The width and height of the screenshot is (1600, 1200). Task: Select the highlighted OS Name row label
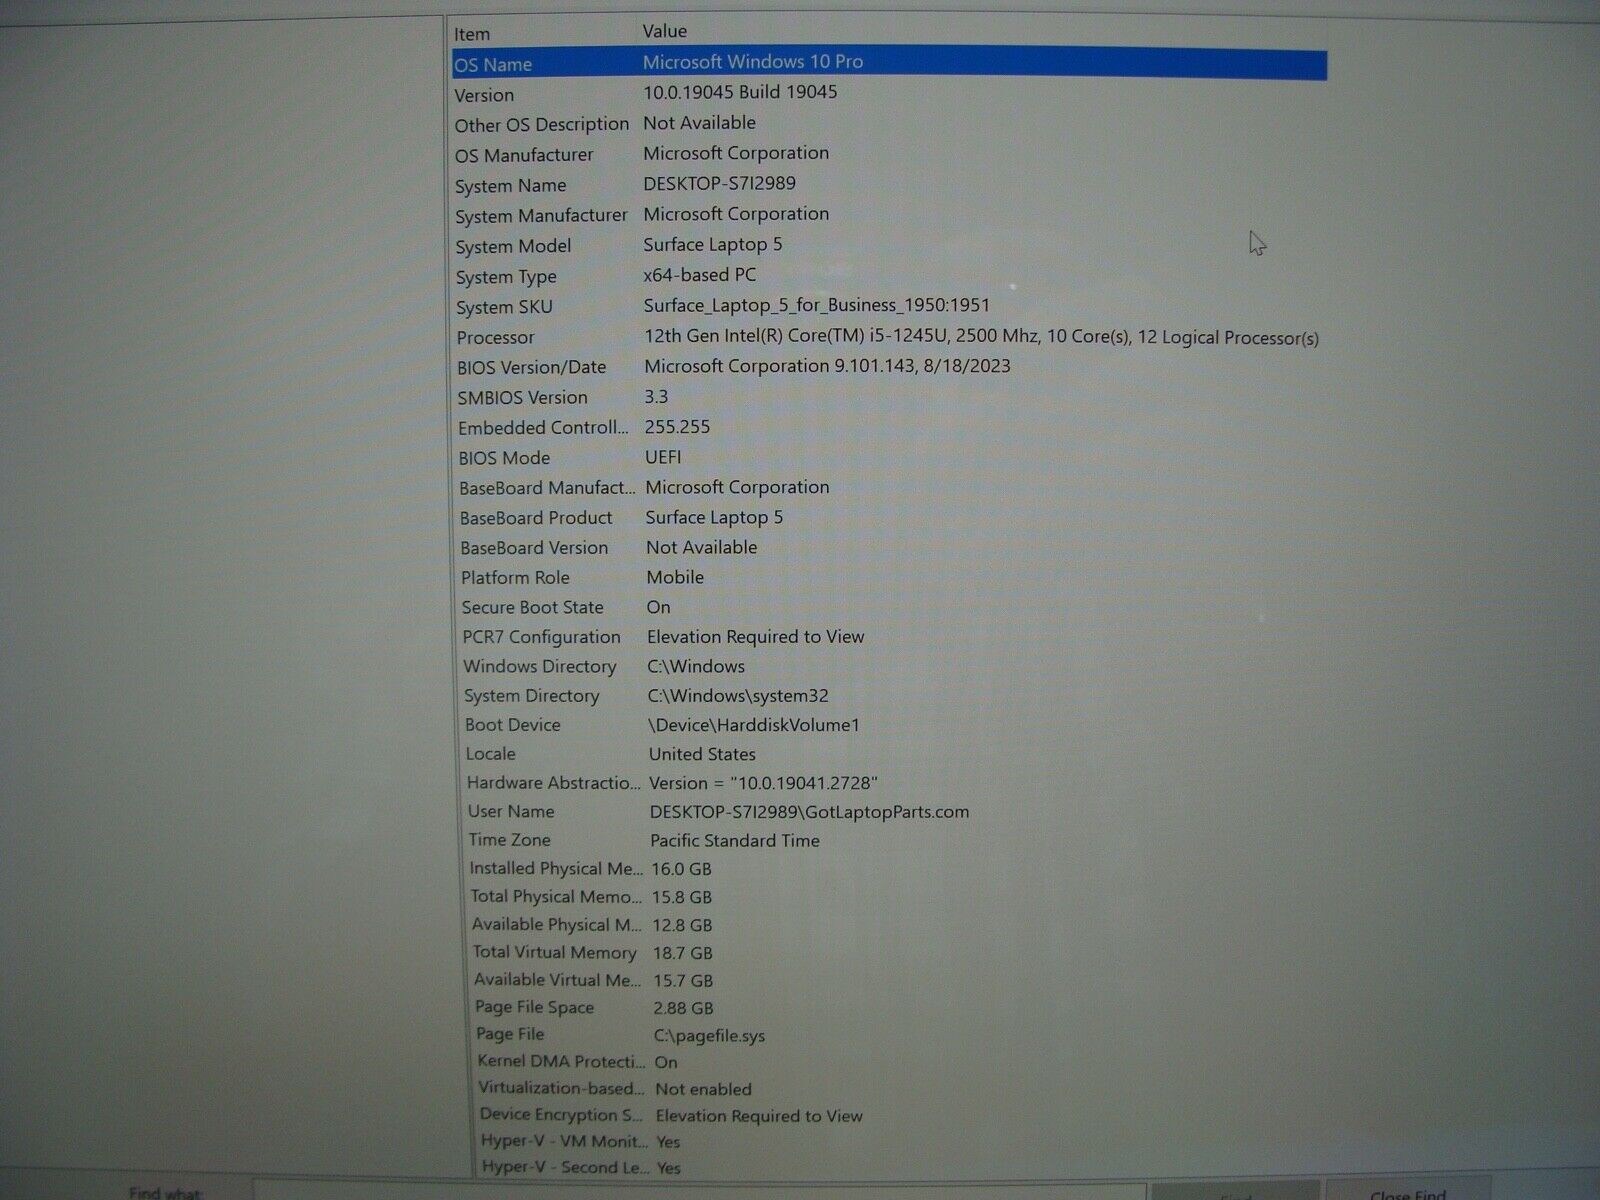click(493, 65)
